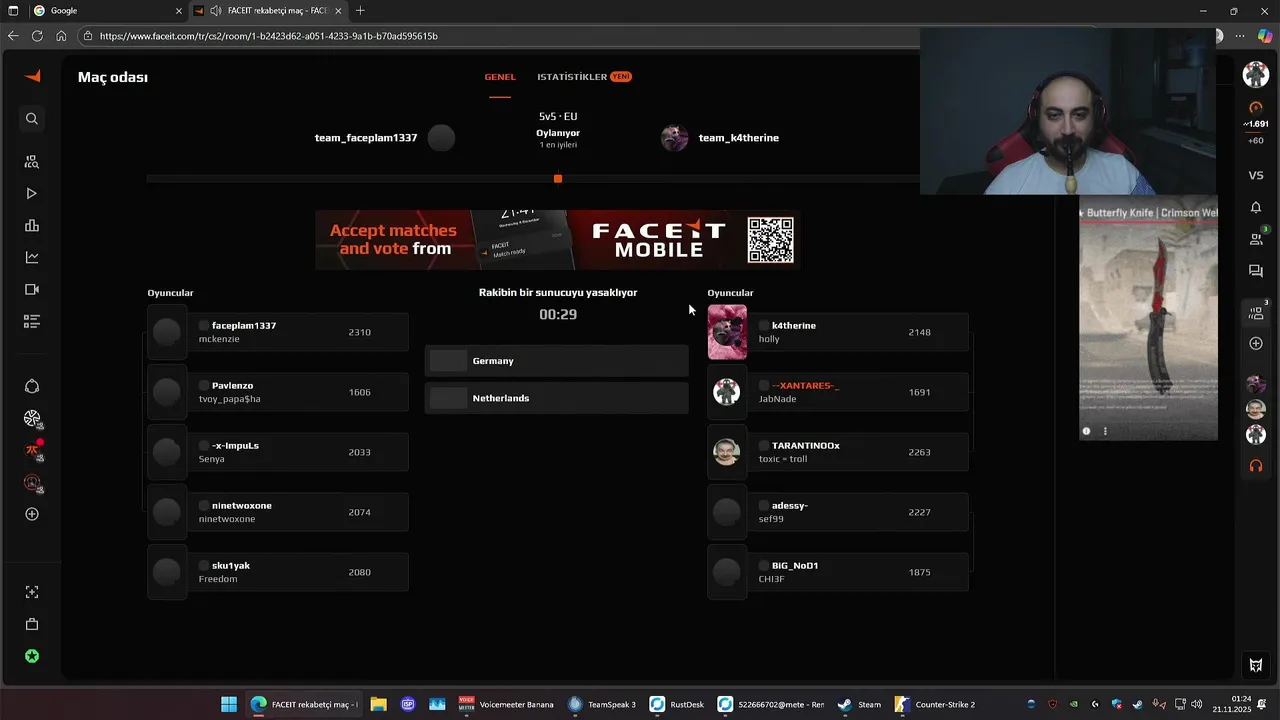Viewport: 1280px width, 720px height.
Task: Open the find players icon in sidebar
Action: 32,162
